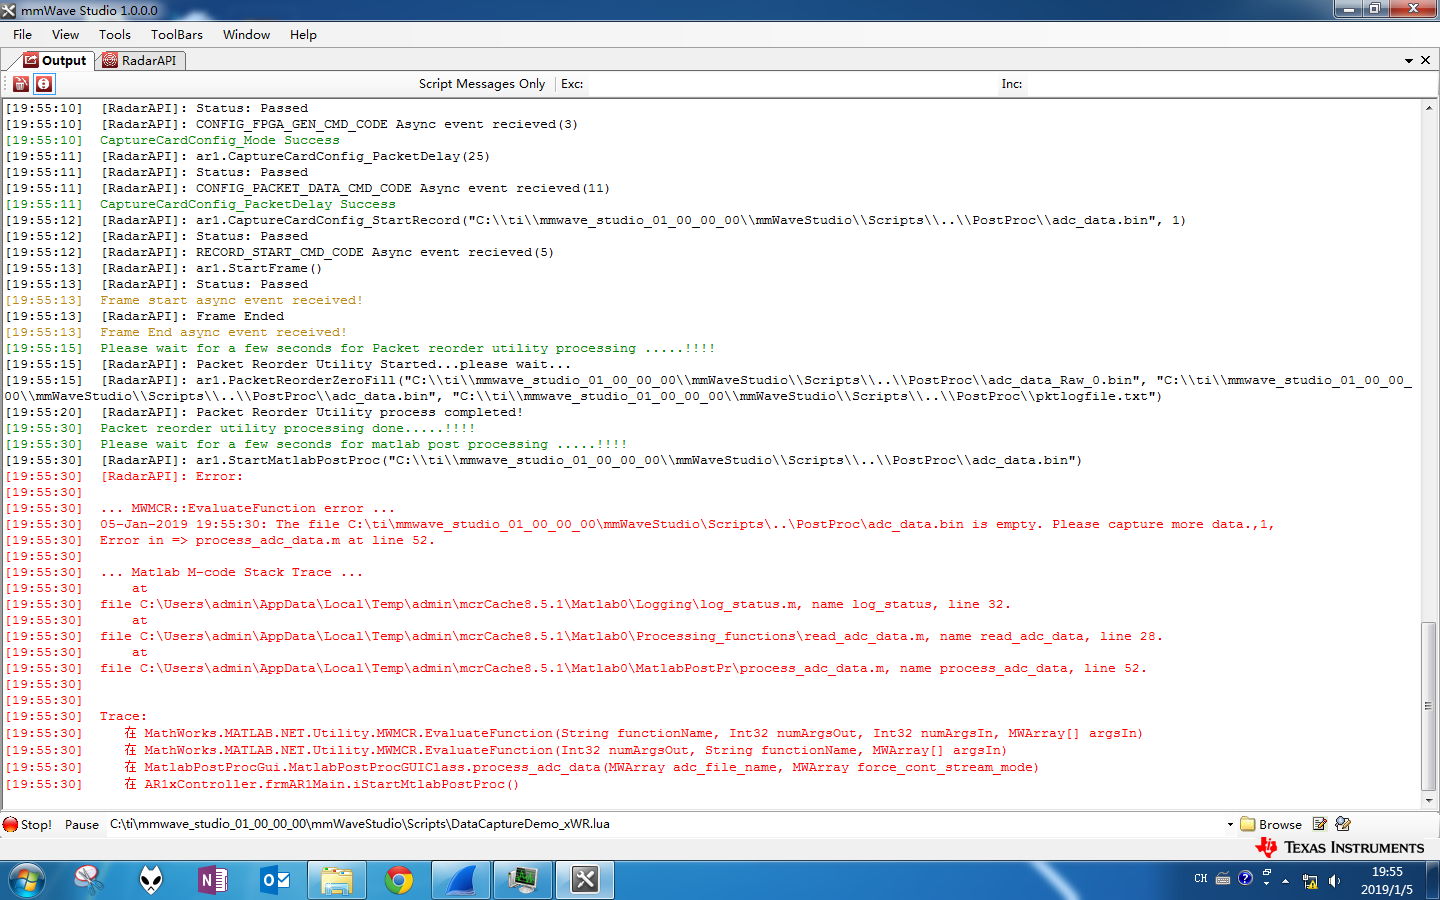
Task: Click the 'CaptureCardConfig_PacketDelay Success' line
Action: click(x=248, y=204)
